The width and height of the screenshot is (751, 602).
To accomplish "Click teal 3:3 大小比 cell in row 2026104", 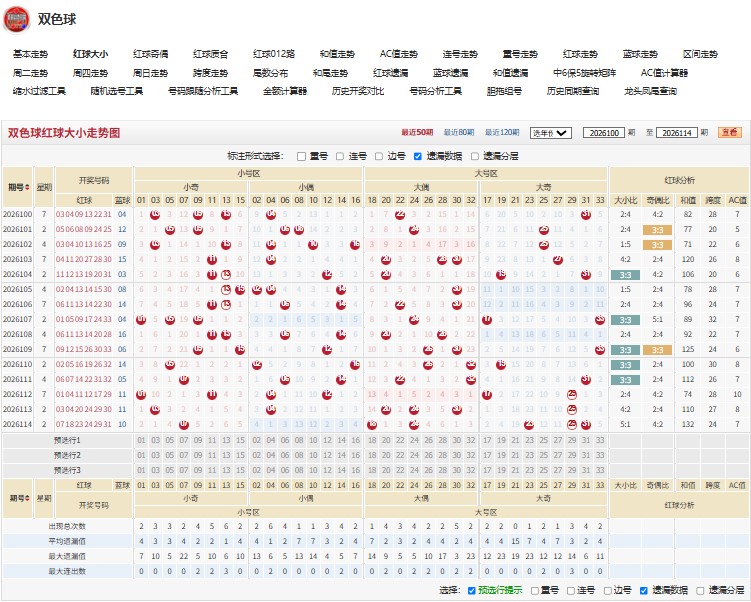I will 626,275.
